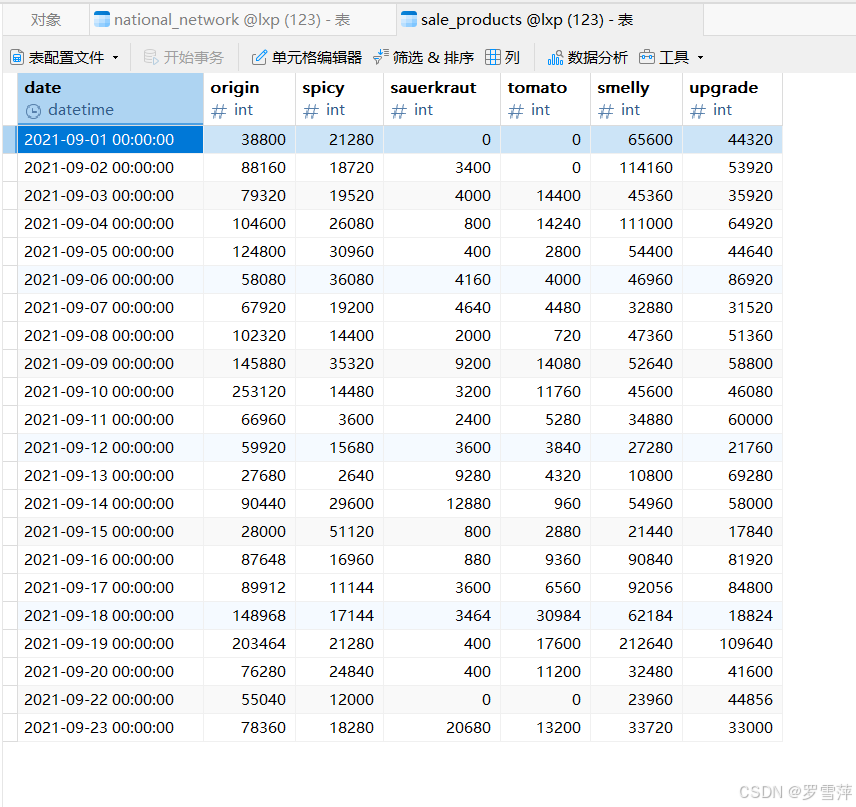856x807 pixels.
Task: Click the upgrade column header
Action: pyautogui.click(x=732, y=99)
